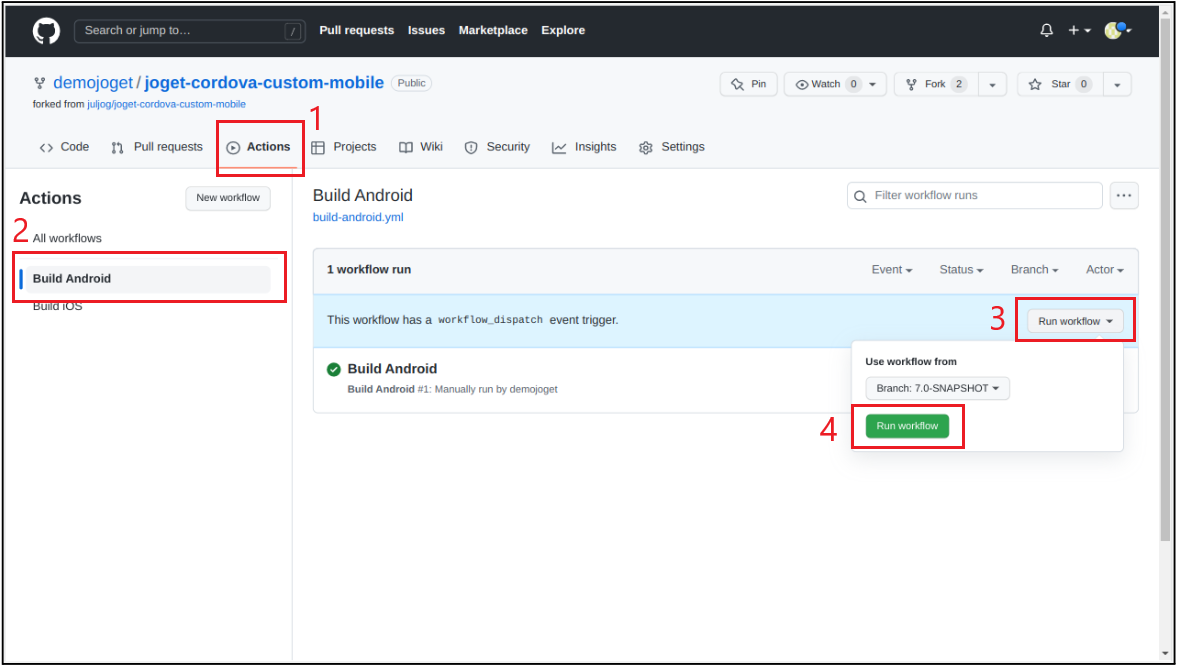The image size is (1178, 666).
Task: Switch to the Actions tab
Action: coord(258,147)
